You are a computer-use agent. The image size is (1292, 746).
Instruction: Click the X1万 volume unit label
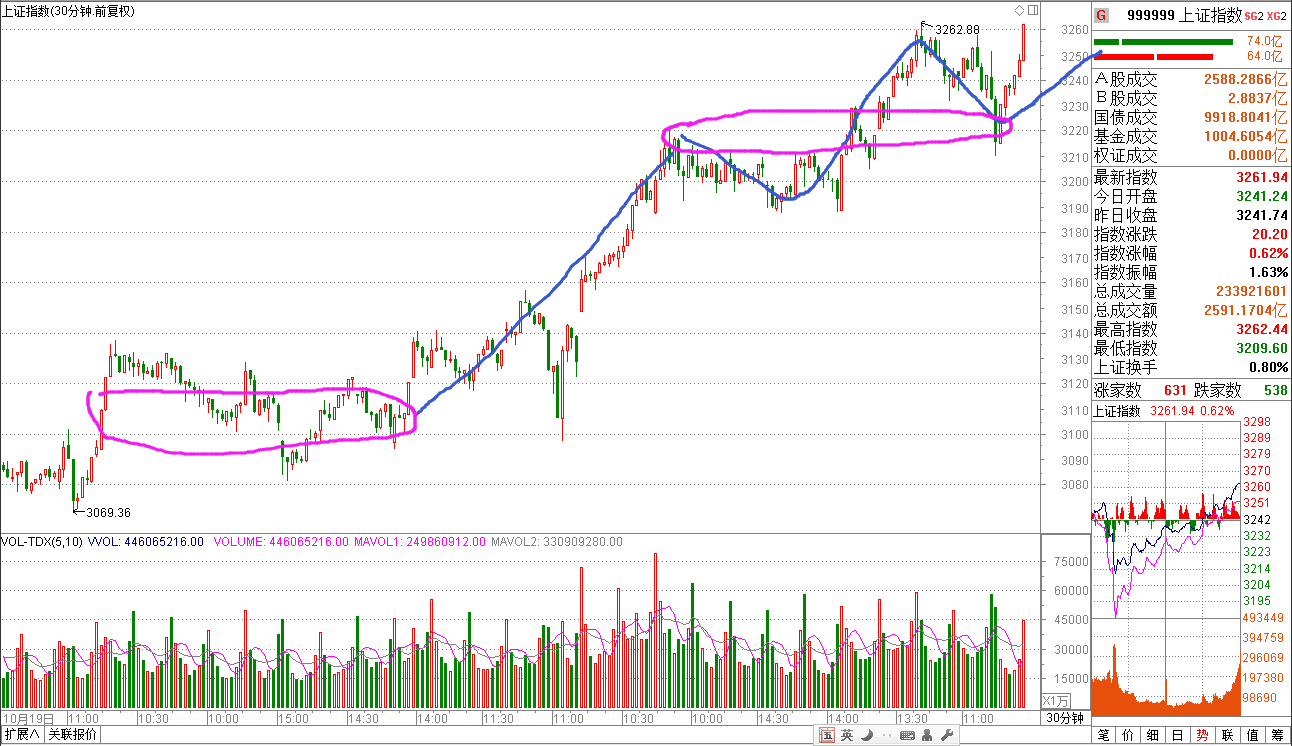tap(1057, 700)
